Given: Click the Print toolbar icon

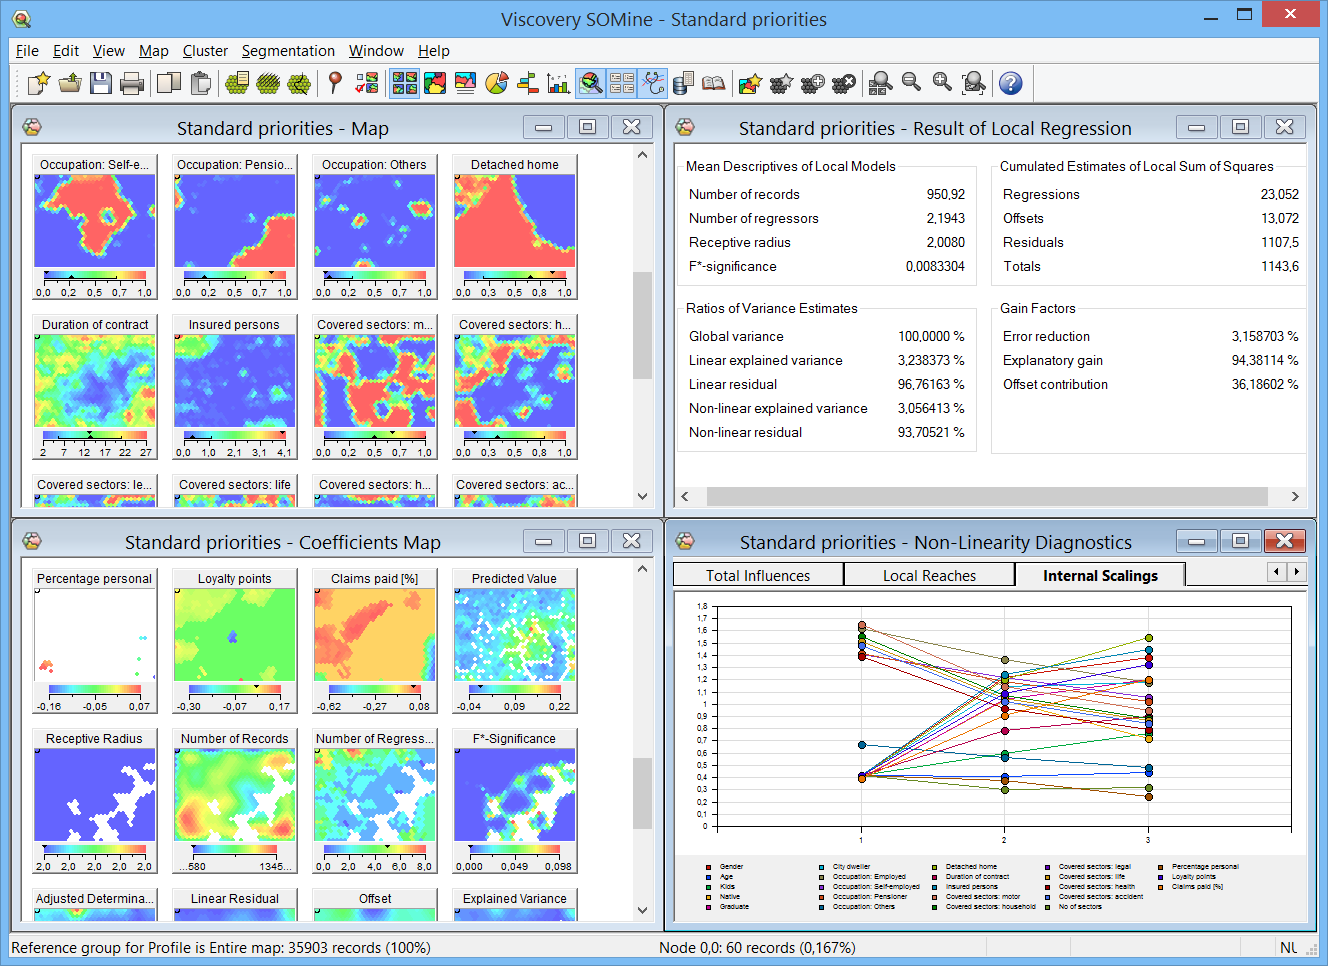Looking at the screenshot, I should click(x=132, y=83).
